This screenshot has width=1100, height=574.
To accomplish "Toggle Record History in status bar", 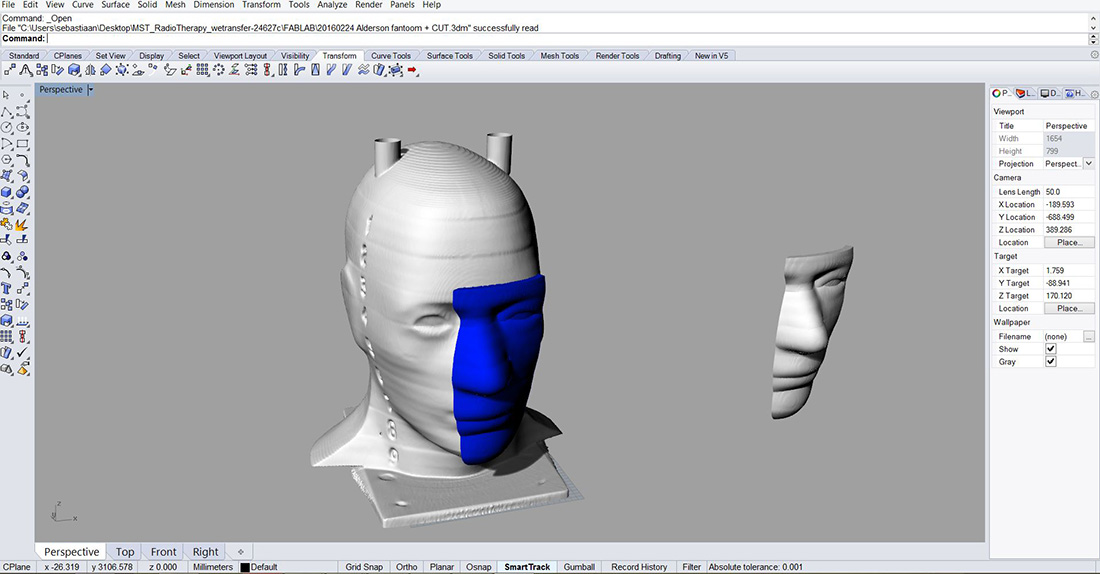I will pyautogui.click(x=639, y=567).
